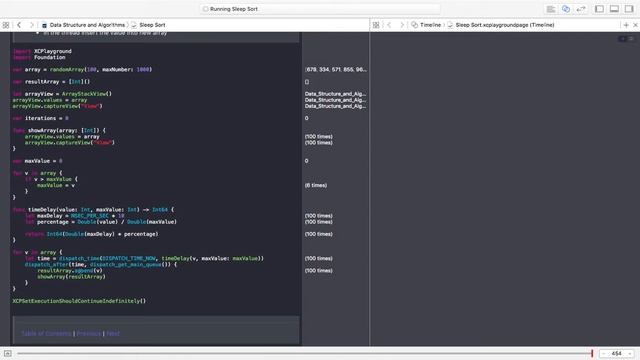The height and width of the screenshot is (360, 640).
Task: Click the (100 times) result beside resultArray.append
Action: pos(319,271)
